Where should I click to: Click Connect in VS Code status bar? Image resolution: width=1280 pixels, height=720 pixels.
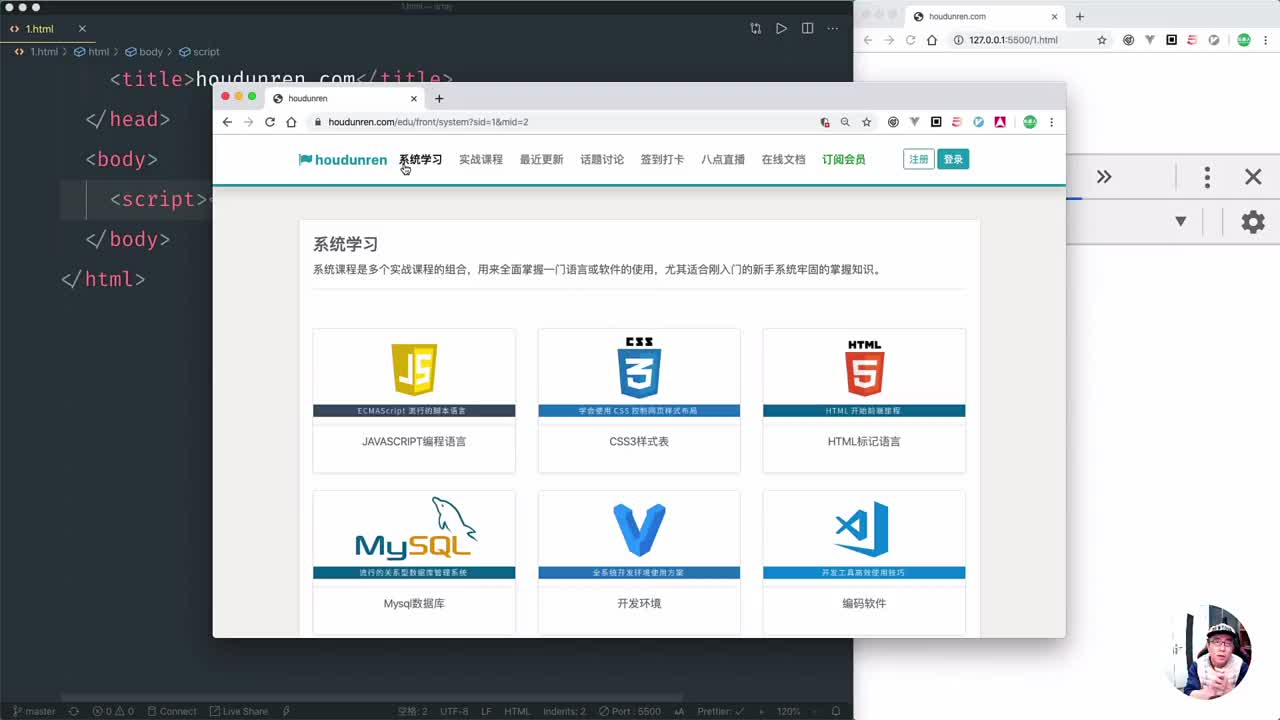pos(171,712)
